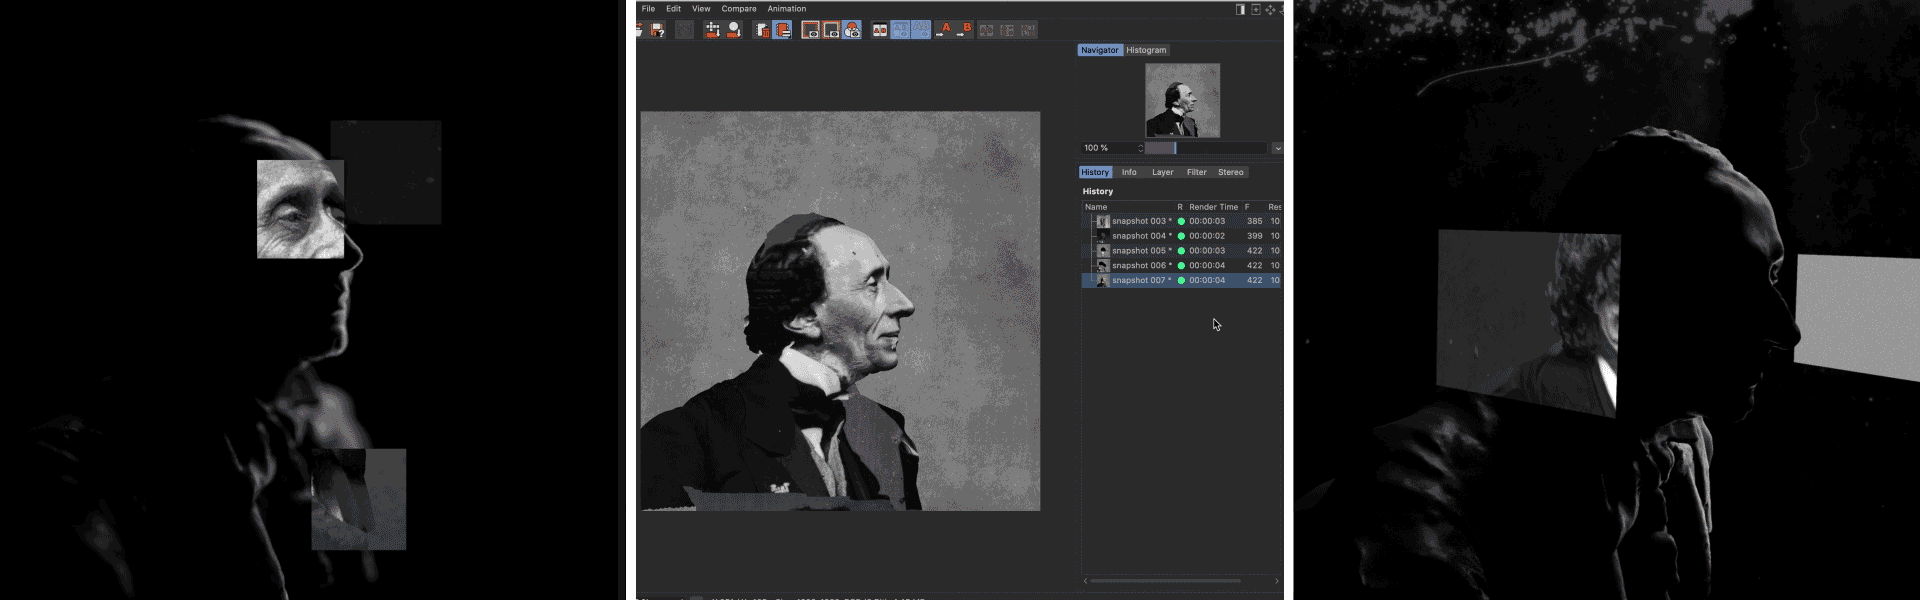Click the second red-framed display mode icon
The height and width of the screenshot is (600, 1920).
(x=831, y=30)
